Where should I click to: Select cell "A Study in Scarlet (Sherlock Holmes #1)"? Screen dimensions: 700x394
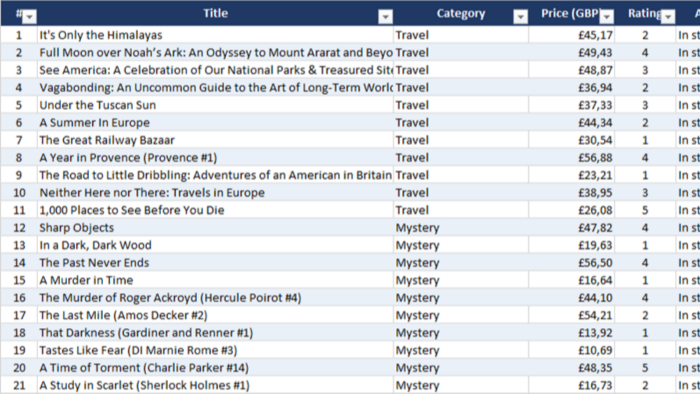[x=215, y=385]
